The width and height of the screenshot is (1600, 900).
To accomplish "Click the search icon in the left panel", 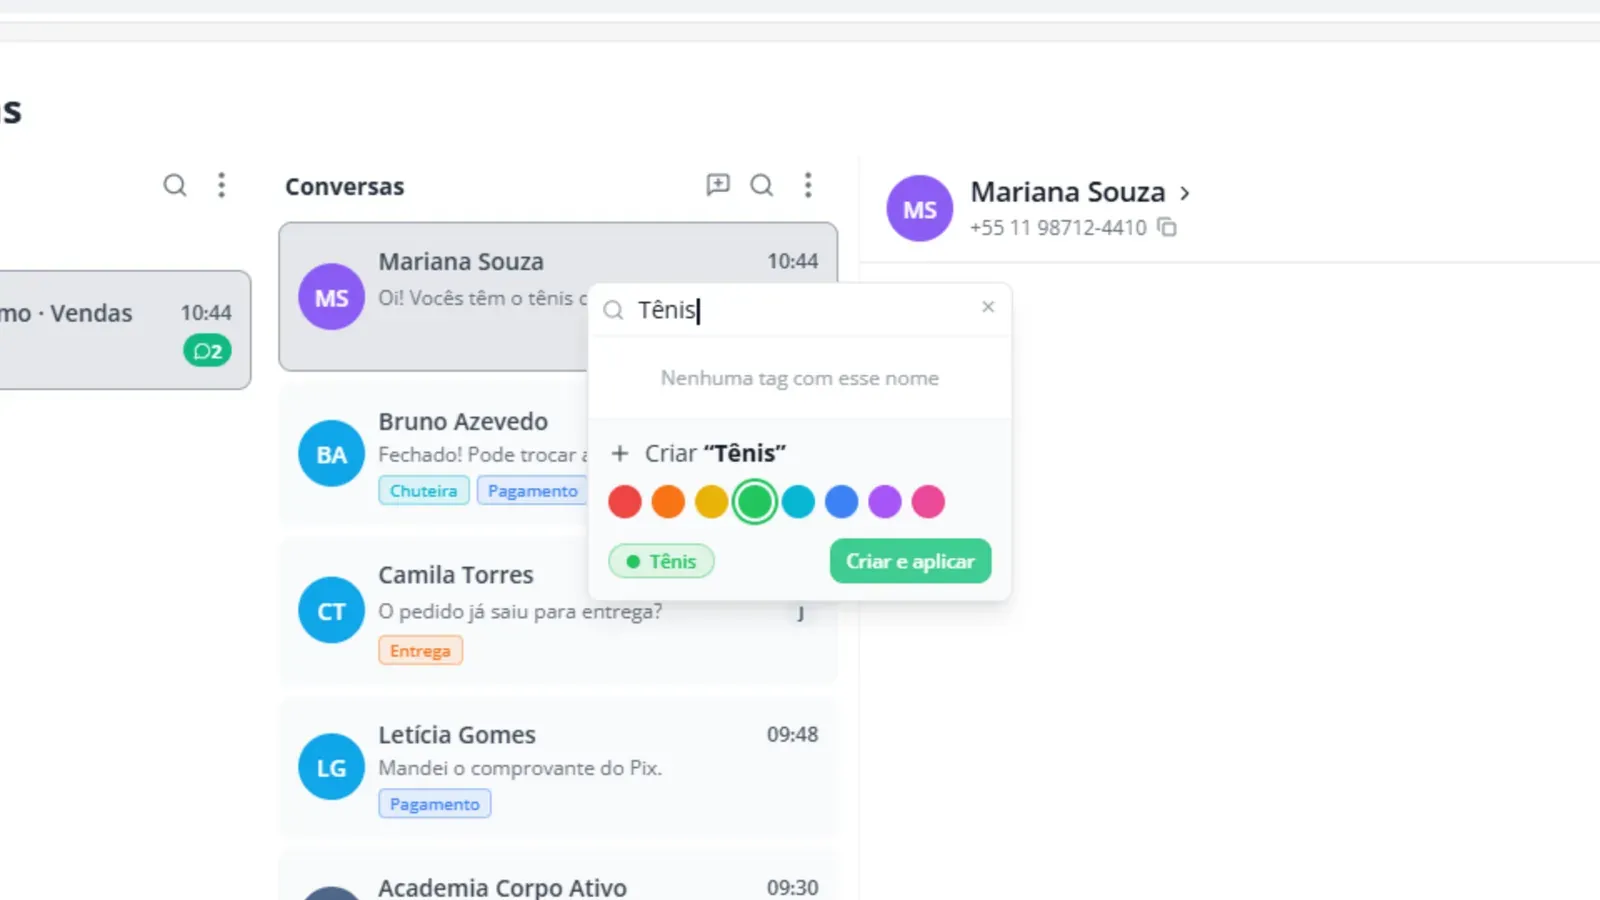I will coord(175,185).
